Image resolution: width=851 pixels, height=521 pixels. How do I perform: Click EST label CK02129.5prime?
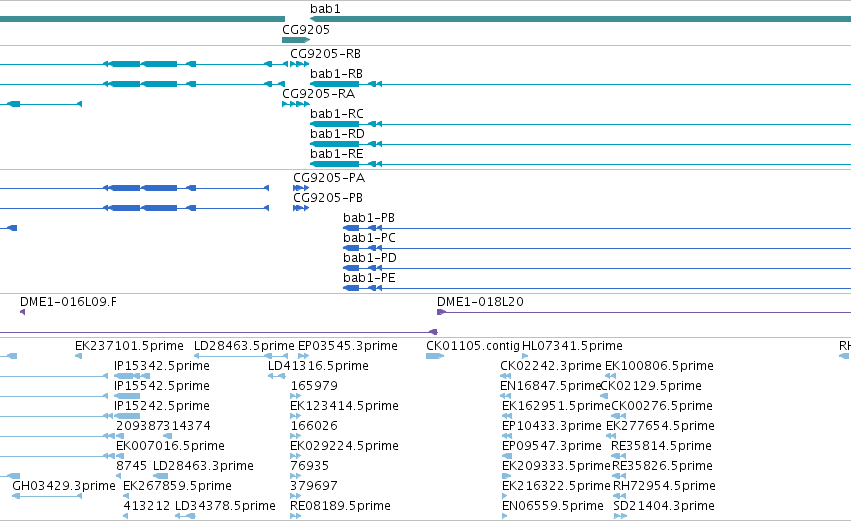coord(651,386)
